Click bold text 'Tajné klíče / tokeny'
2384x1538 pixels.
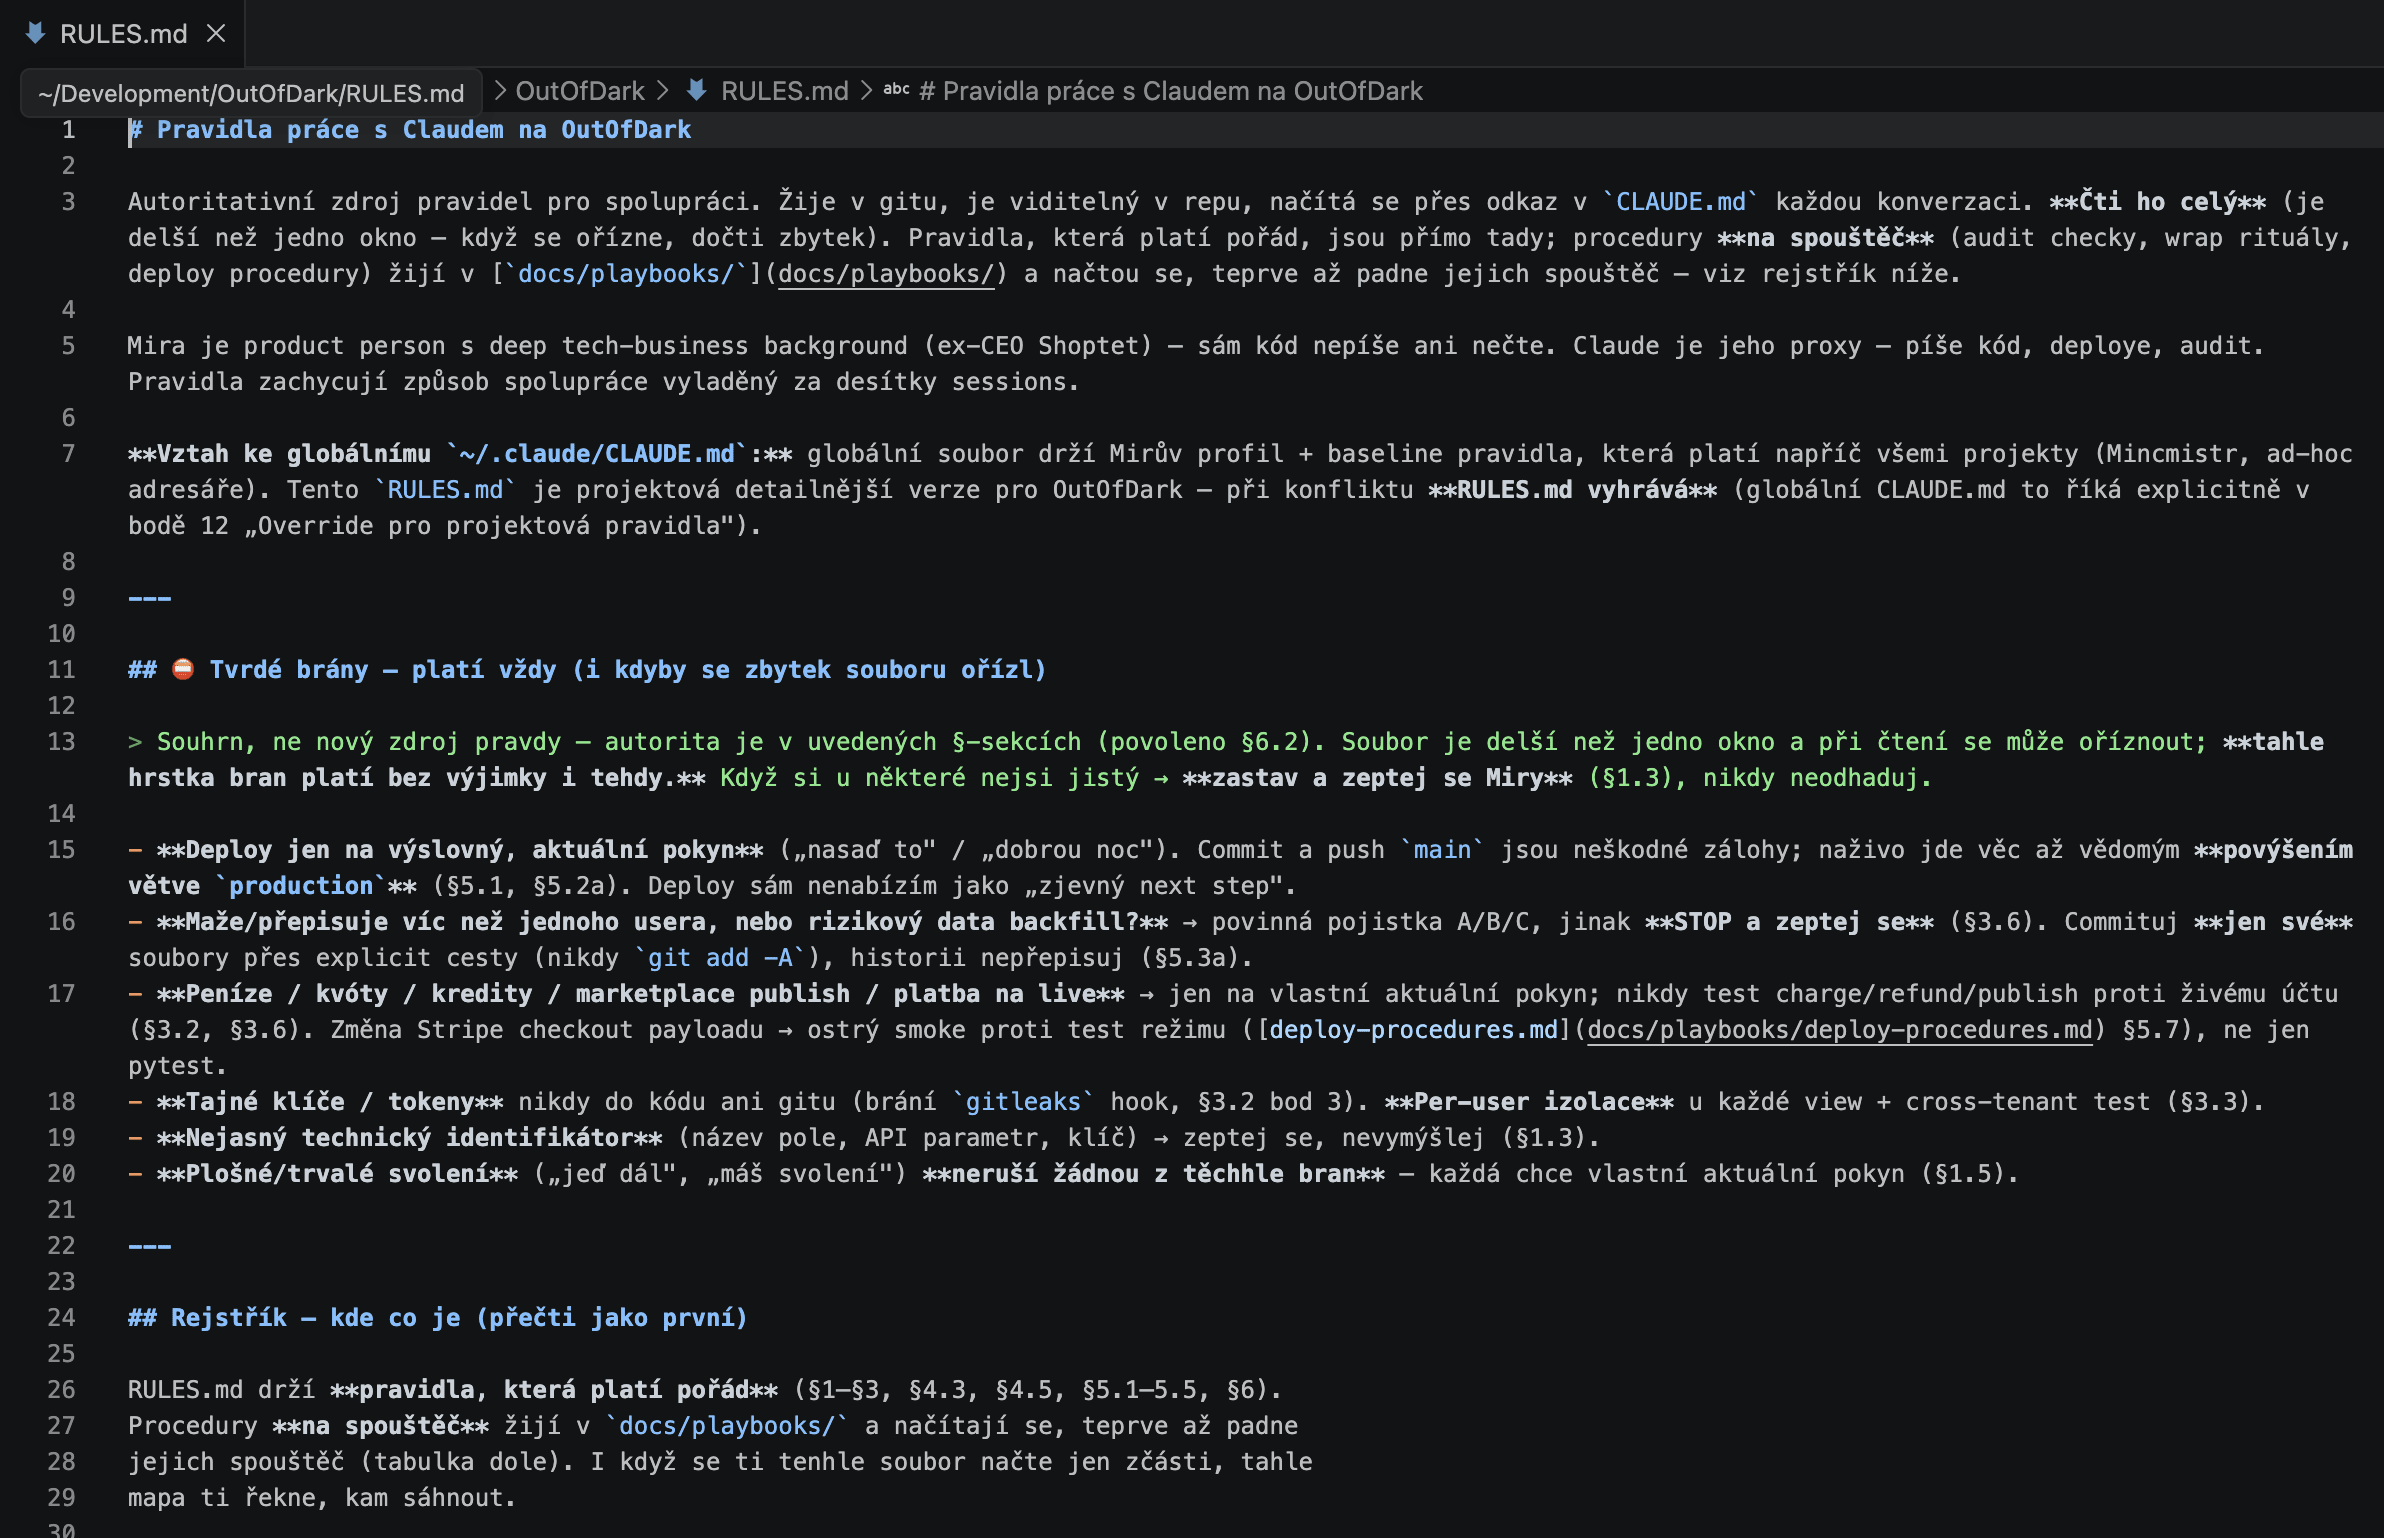(330, 1102)
